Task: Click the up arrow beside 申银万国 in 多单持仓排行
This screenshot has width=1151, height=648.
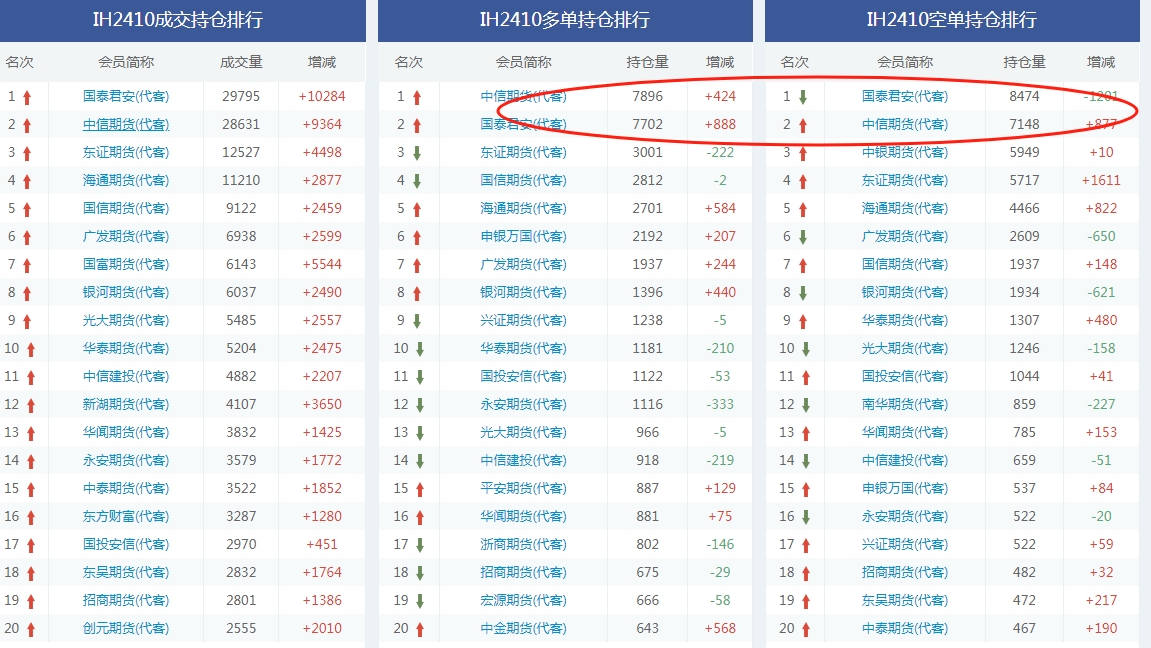Action: [x=417, y=237]
